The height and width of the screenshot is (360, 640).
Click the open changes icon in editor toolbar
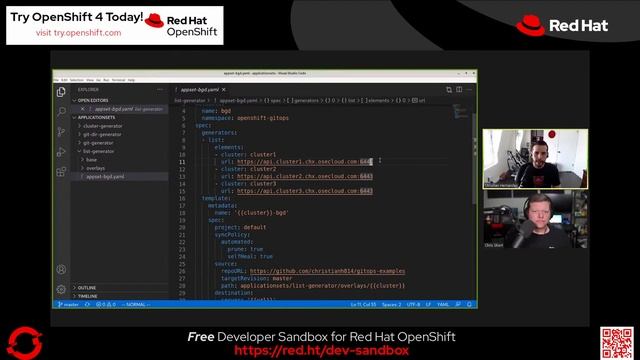click(x=449, y=90)
